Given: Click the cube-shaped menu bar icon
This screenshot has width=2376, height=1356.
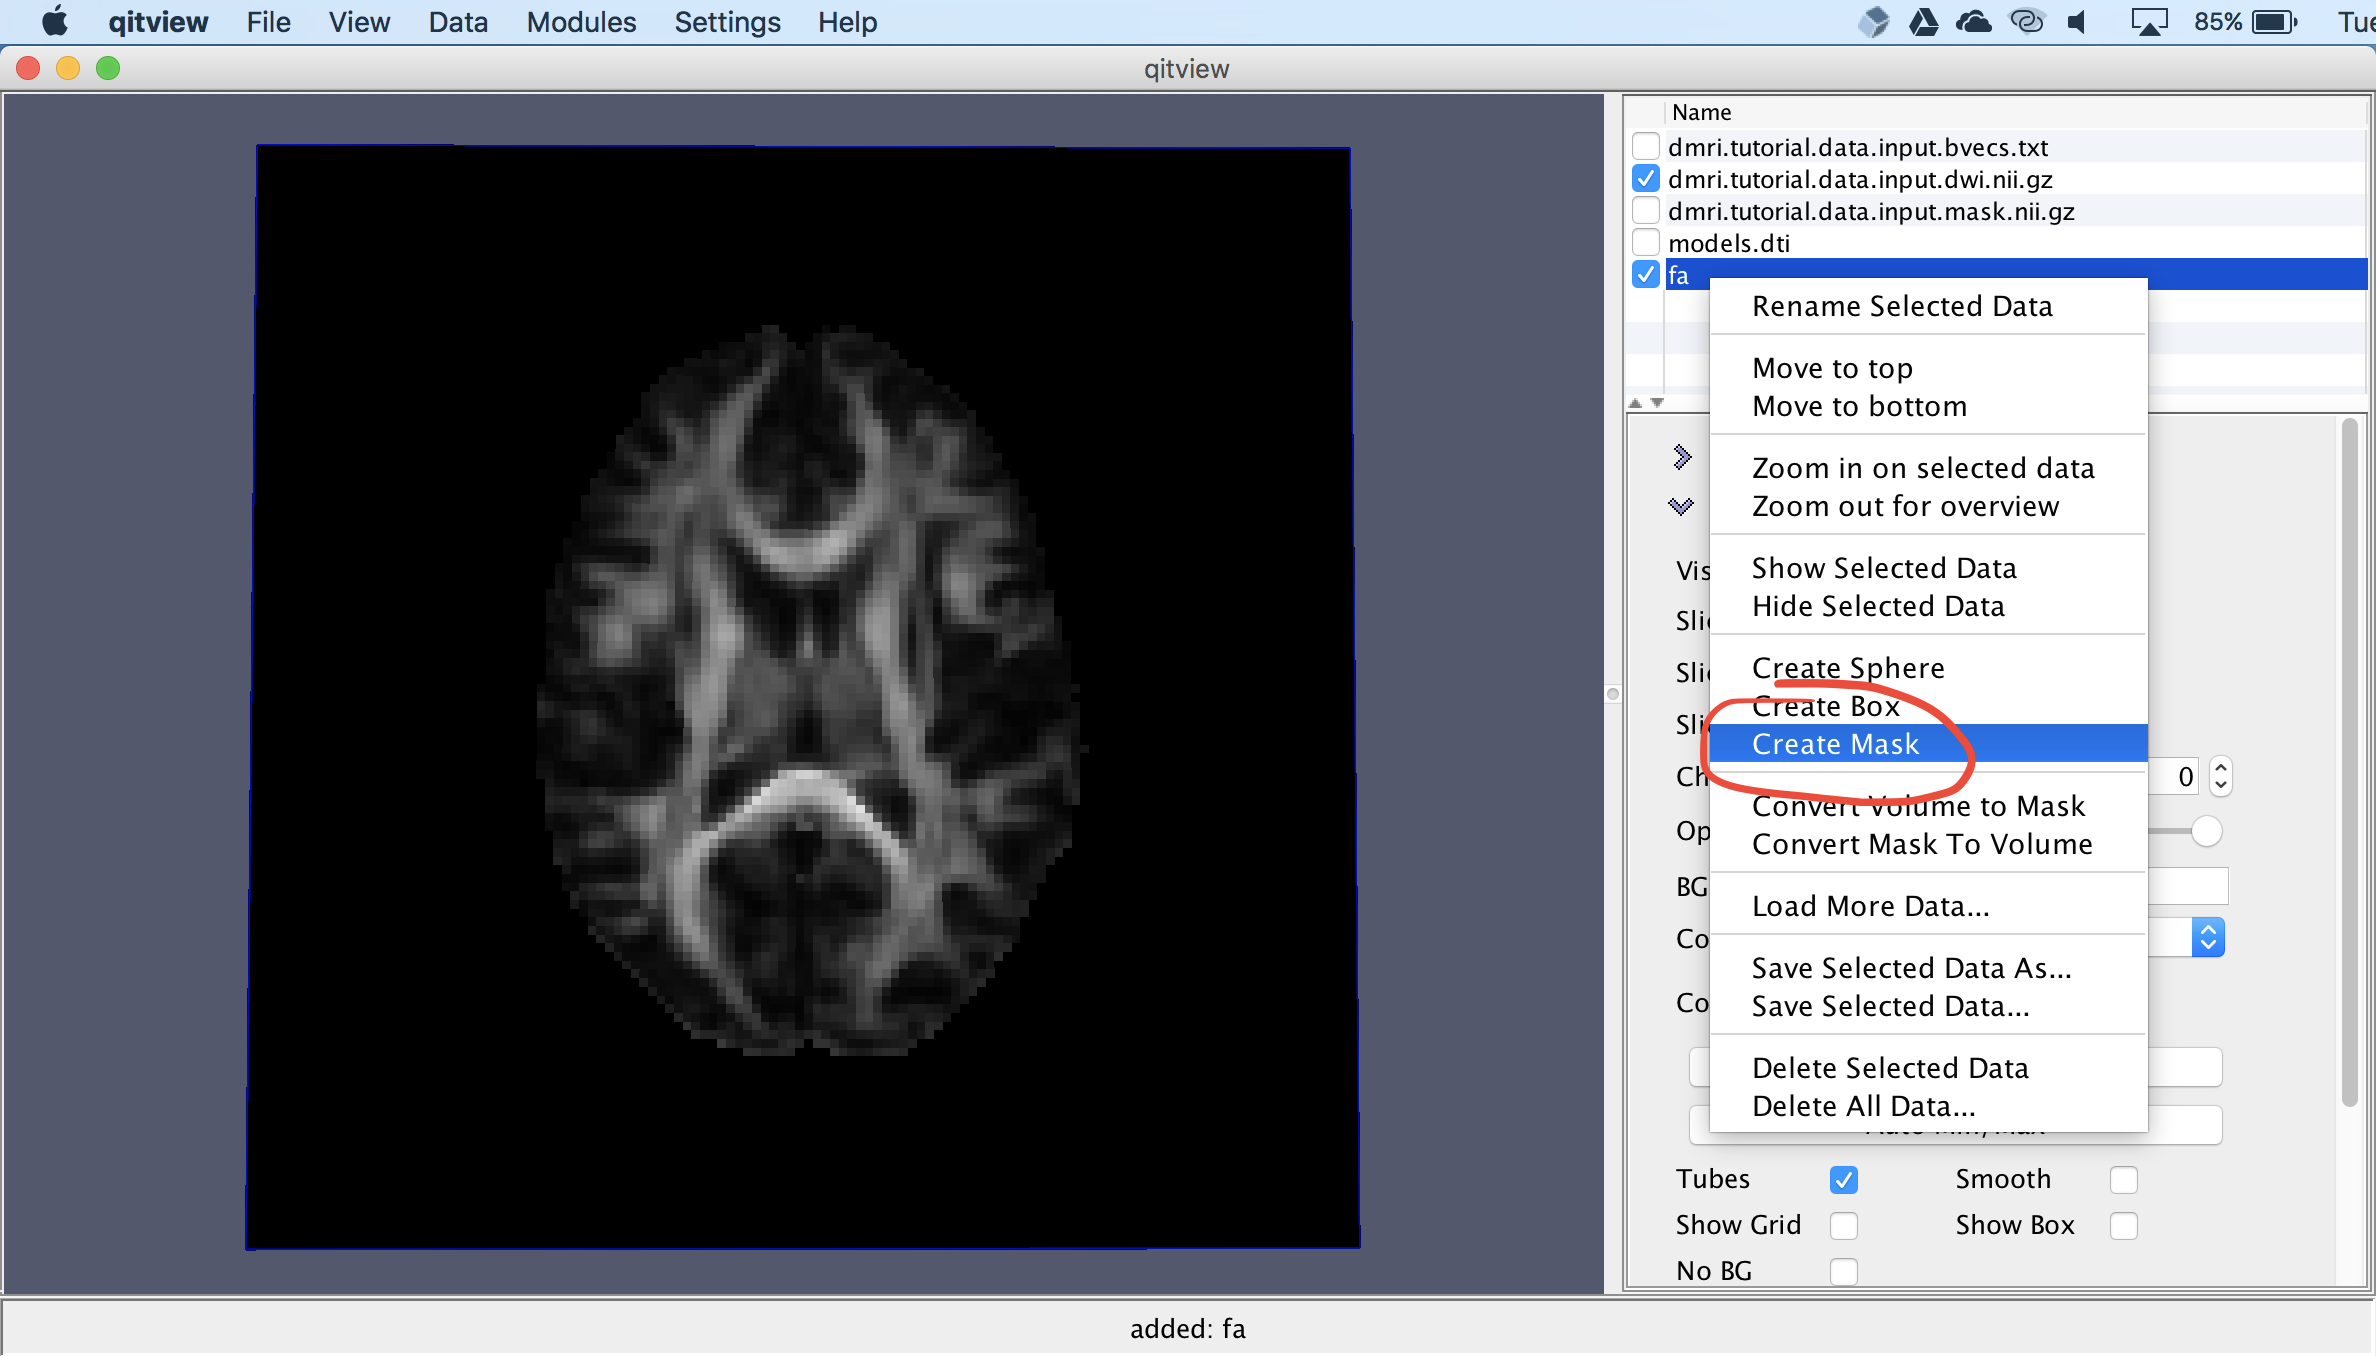Looking at the screenshot, I should 1873,22.
